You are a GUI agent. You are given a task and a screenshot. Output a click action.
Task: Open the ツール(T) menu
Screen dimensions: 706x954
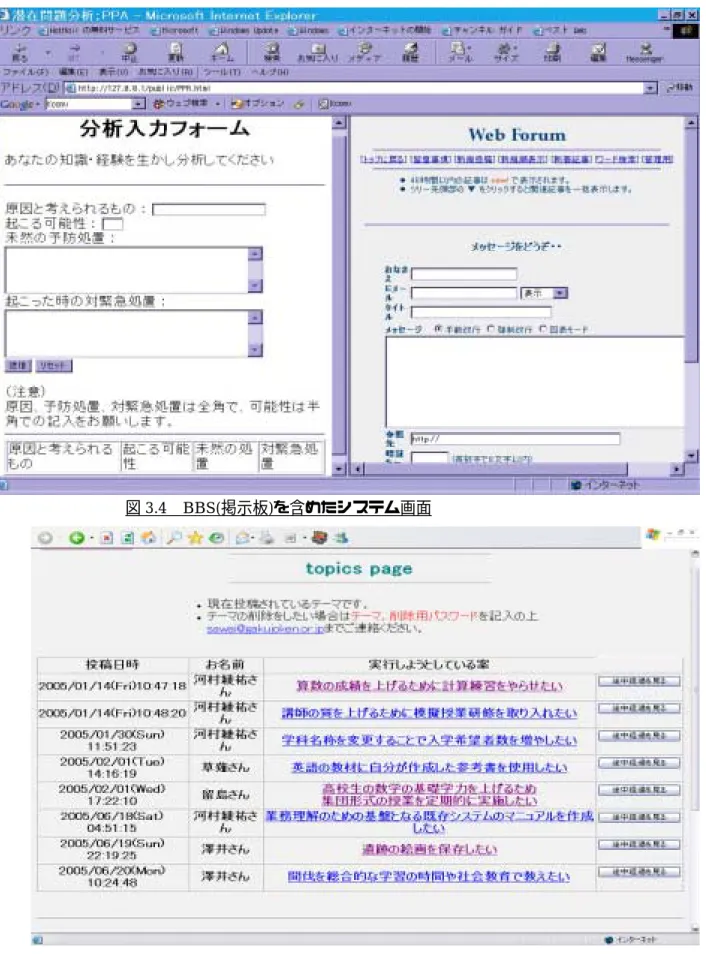tap(222, 72)
